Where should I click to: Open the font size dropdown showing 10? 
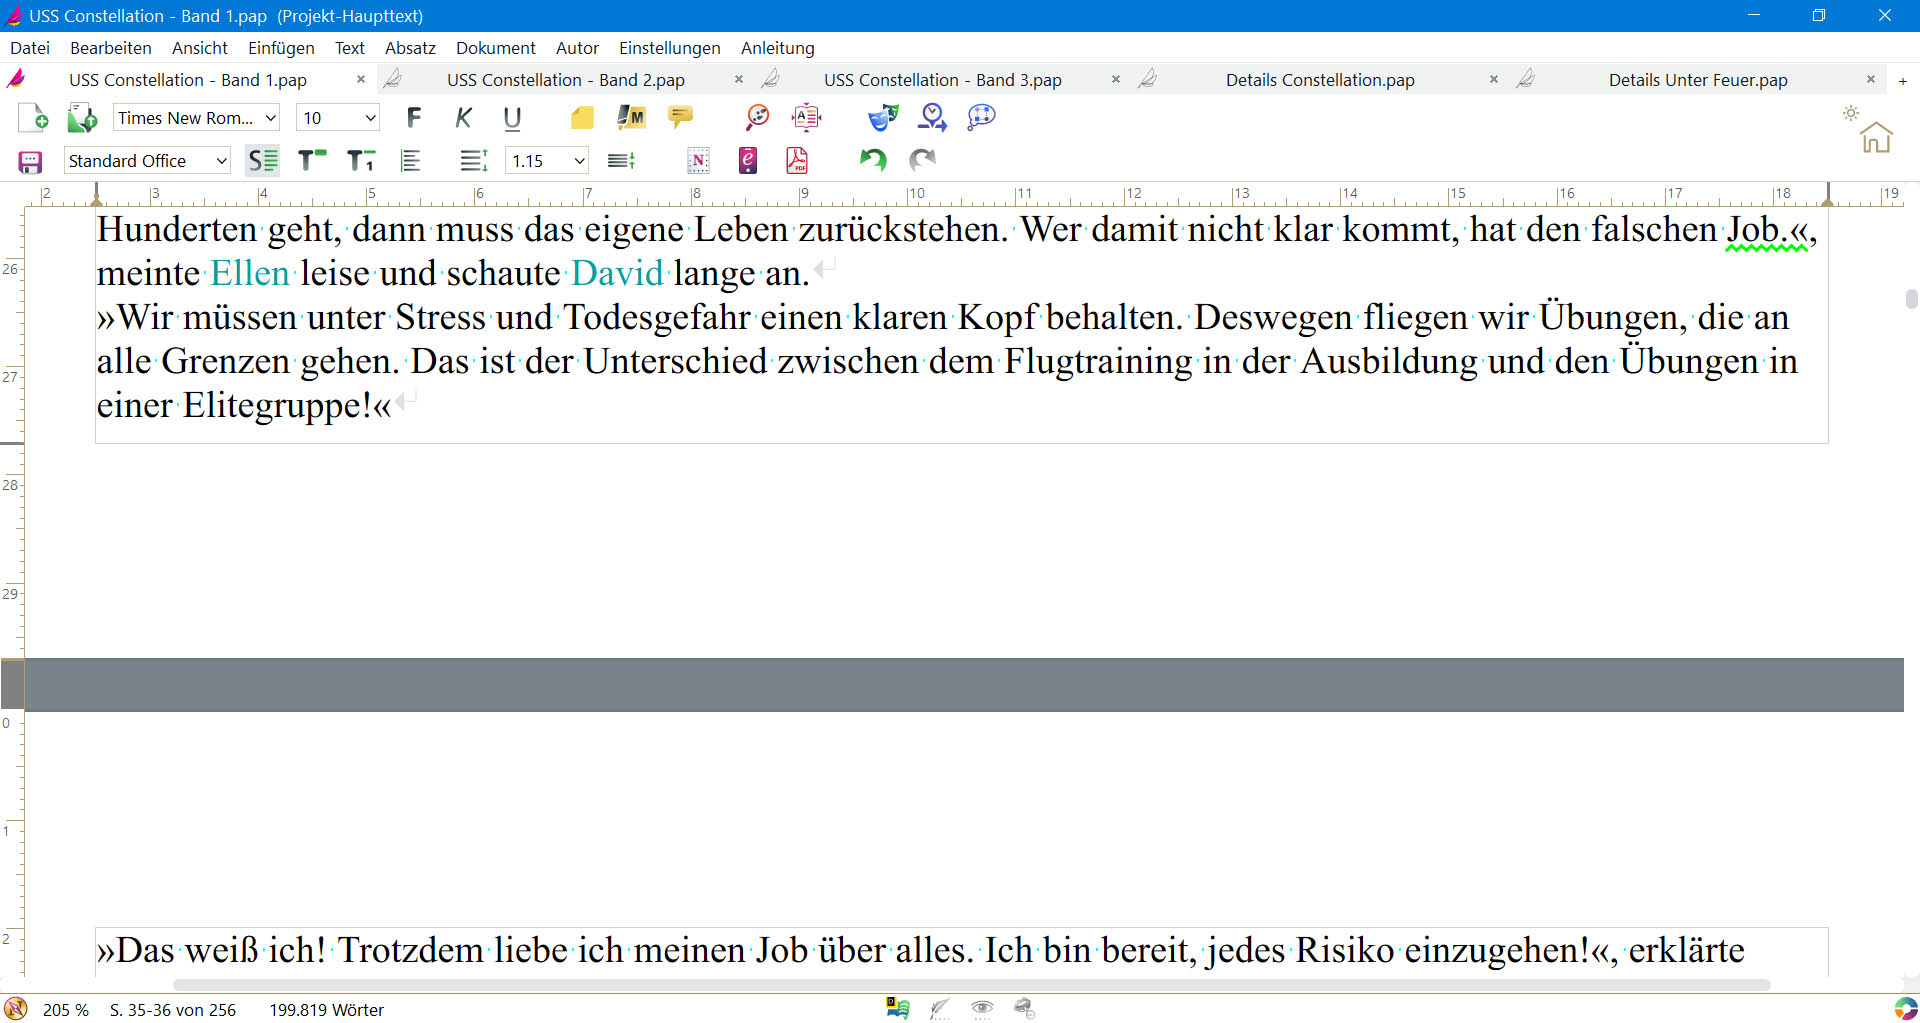tap(338, 118)
